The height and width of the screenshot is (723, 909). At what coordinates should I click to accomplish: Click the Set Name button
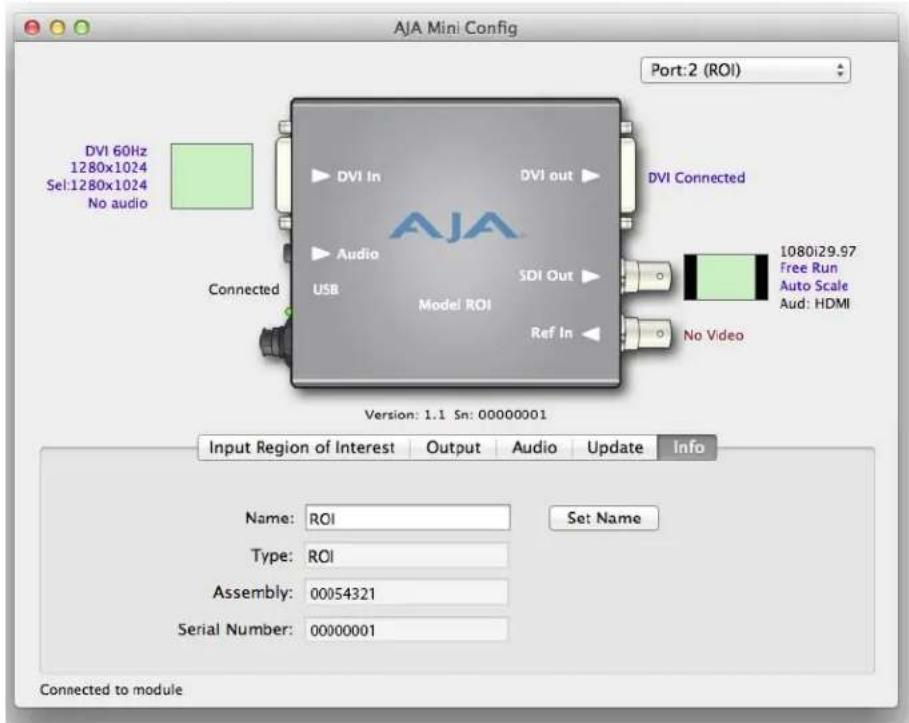click(x=603, y=518)
